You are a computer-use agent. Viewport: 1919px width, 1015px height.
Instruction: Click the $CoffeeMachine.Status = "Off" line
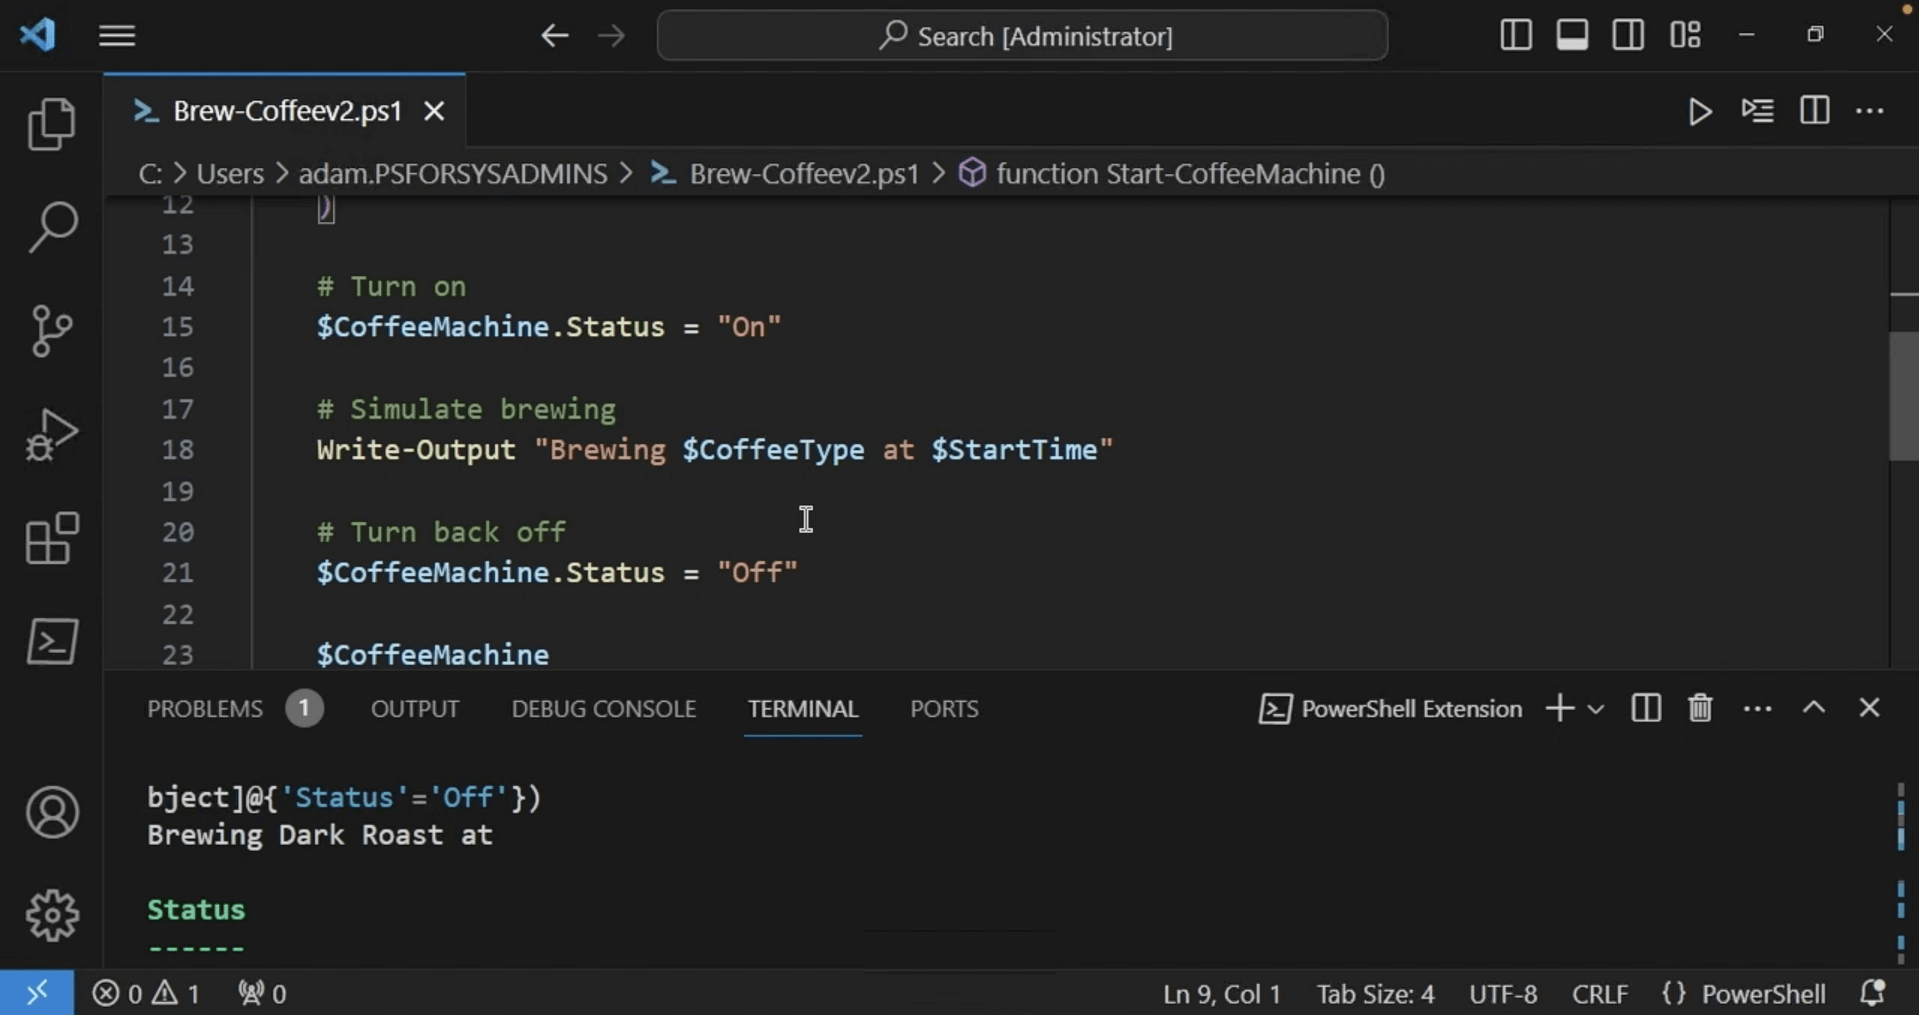557,573
